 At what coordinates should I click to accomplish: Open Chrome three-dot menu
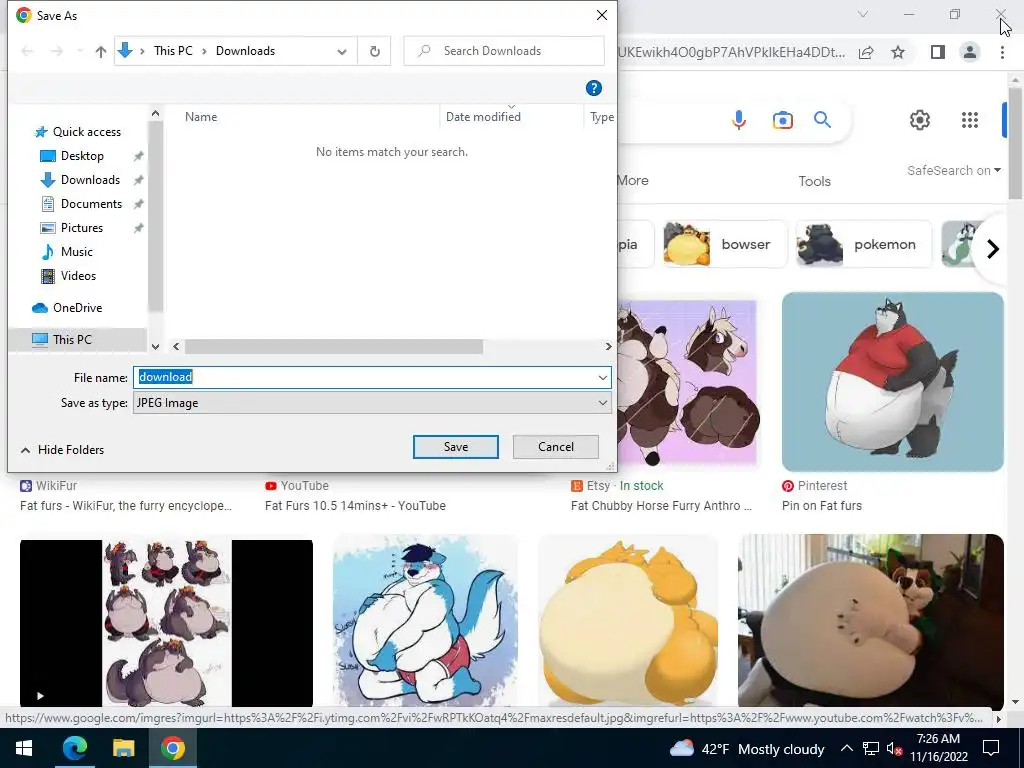pyautogui.click(x=1002, y=52)
